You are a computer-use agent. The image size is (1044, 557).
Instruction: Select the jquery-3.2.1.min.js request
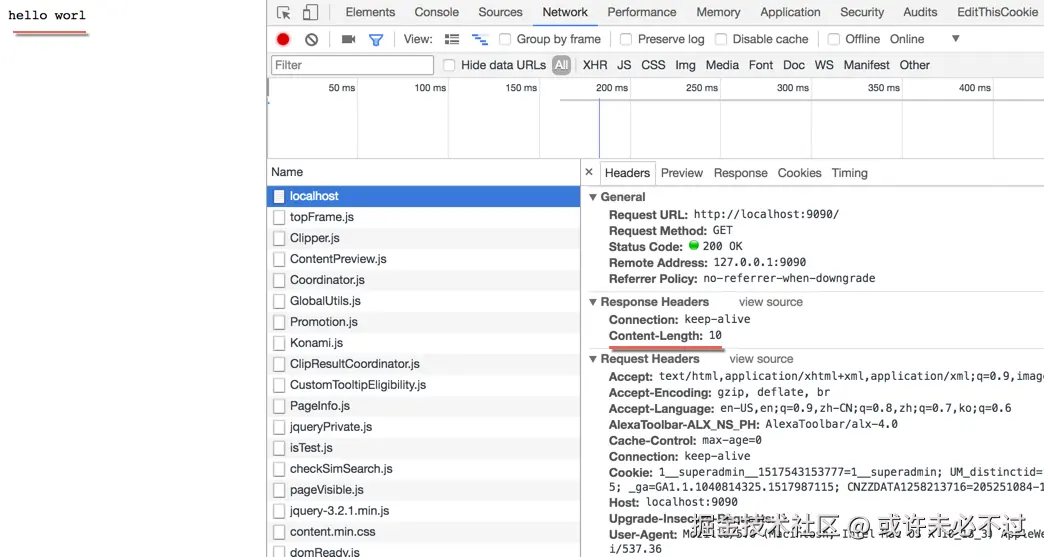(x=423, y=511)
